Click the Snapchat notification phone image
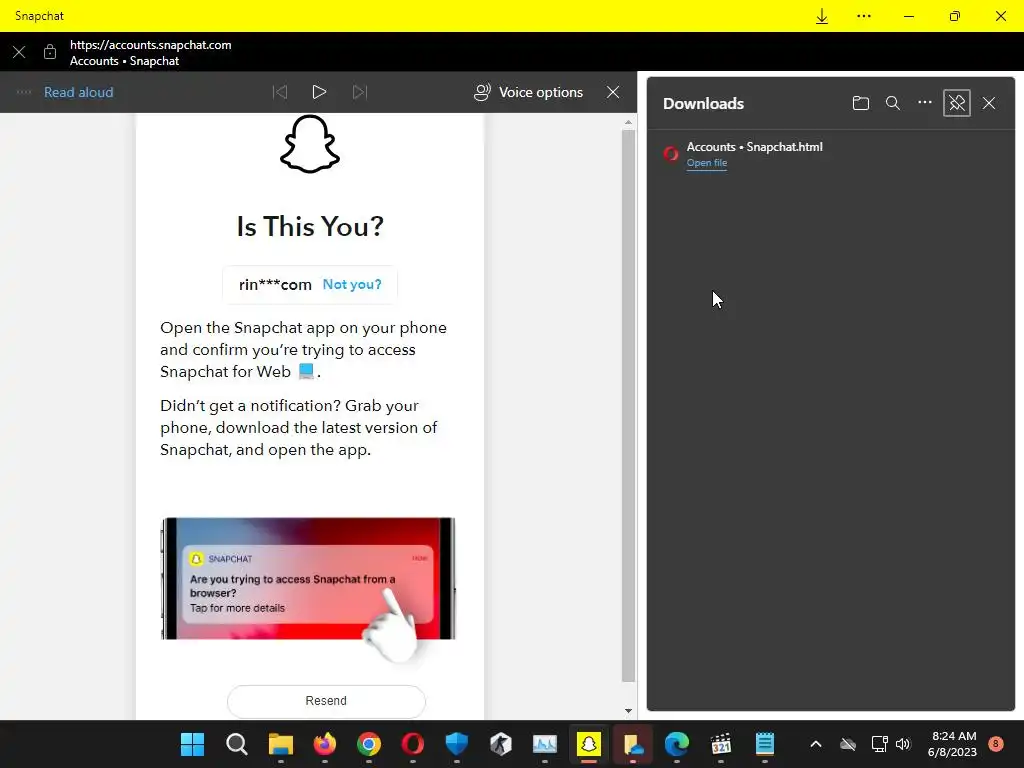The image size is (1024, 768). 308,579
